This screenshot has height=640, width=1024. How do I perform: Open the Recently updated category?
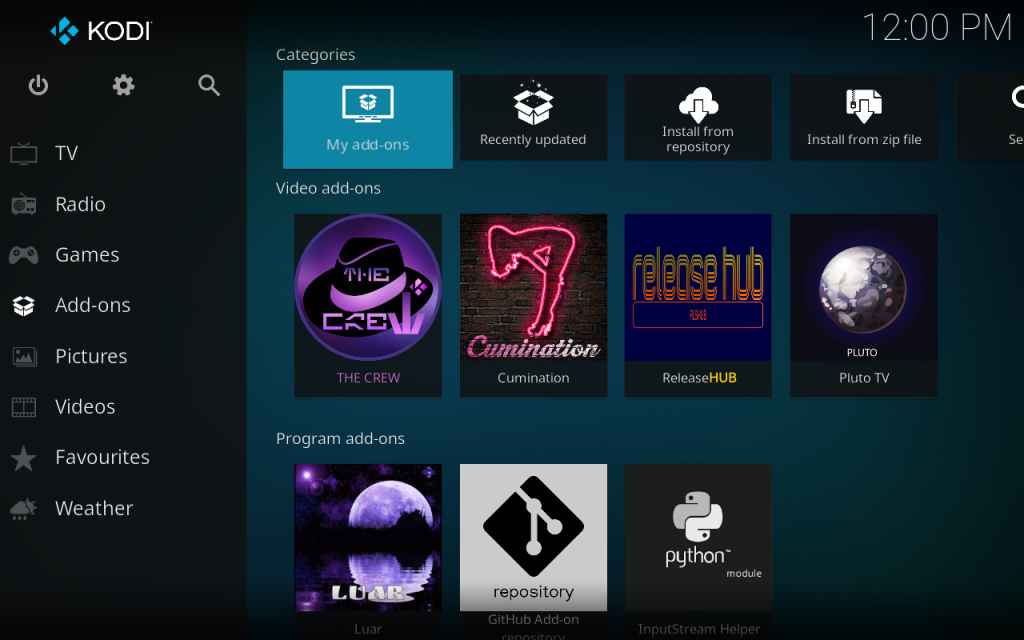(x=533, y=118)
